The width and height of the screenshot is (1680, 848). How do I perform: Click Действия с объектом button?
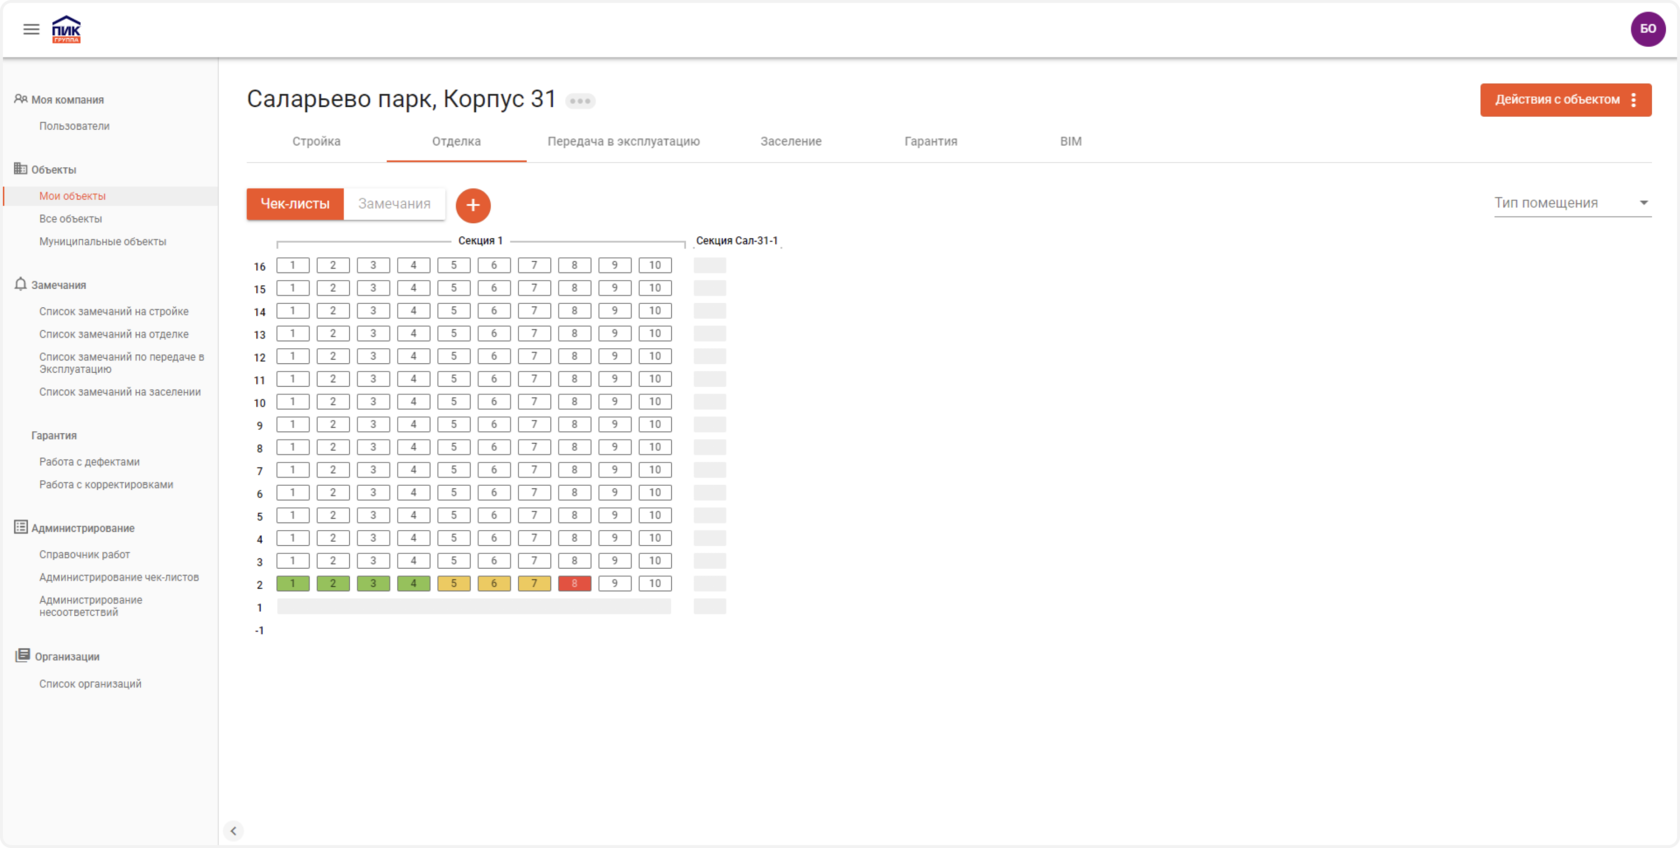(1566, 100)
